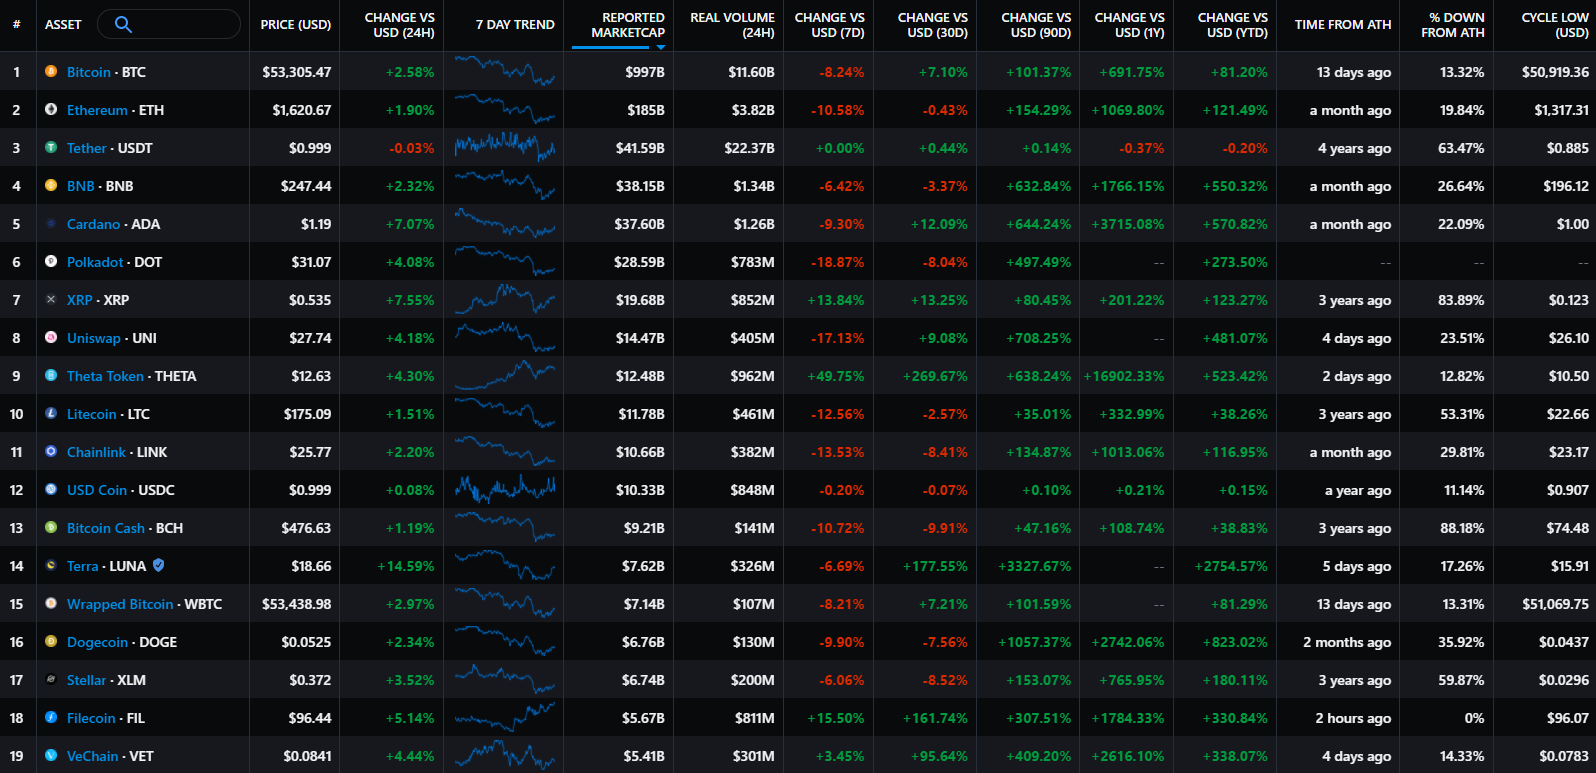
Task: Sort by Price (USD) column header
Action: (x=295, y=25)
